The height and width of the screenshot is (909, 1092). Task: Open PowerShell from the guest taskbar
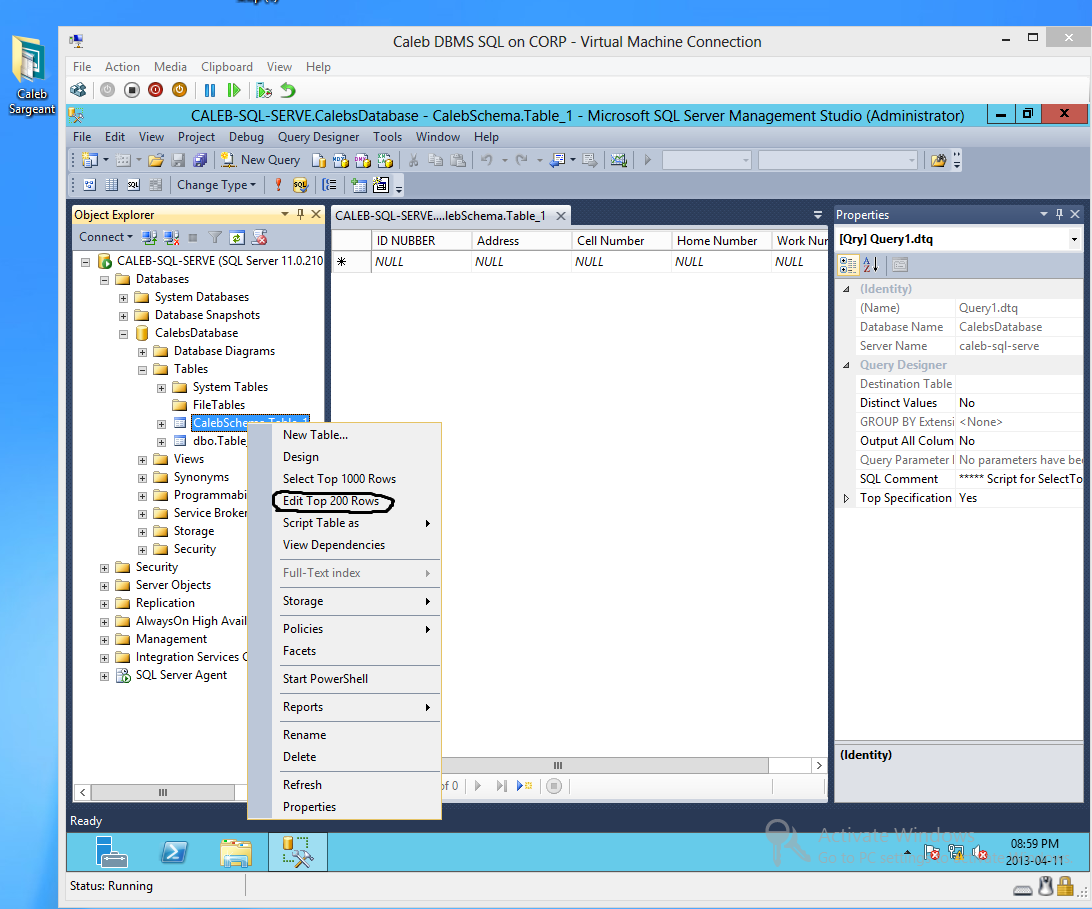174,852
